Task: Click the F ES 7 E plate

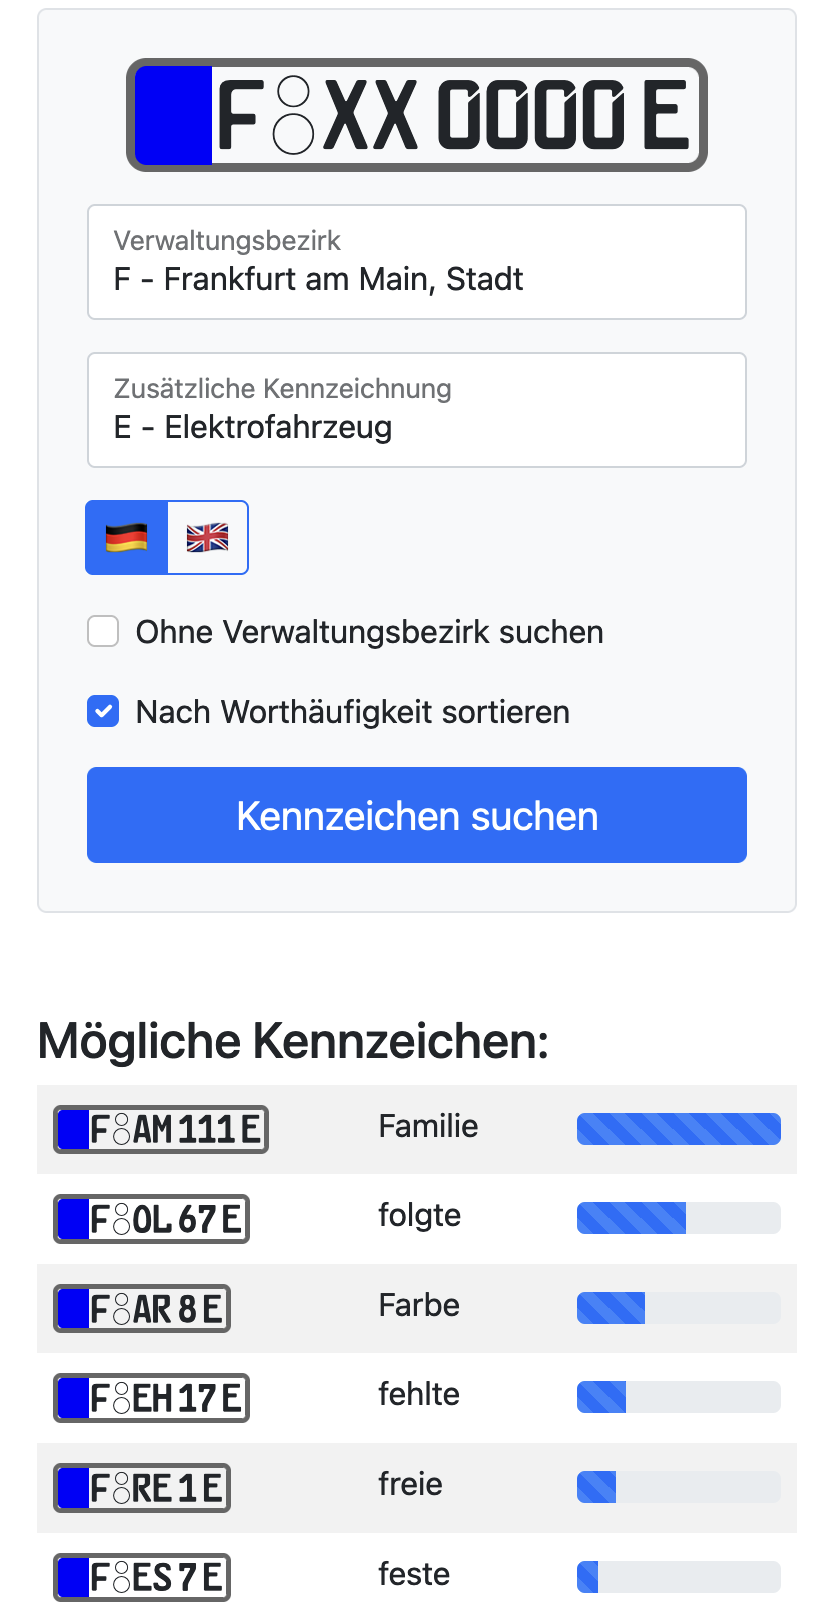Action: (142, 1577)
